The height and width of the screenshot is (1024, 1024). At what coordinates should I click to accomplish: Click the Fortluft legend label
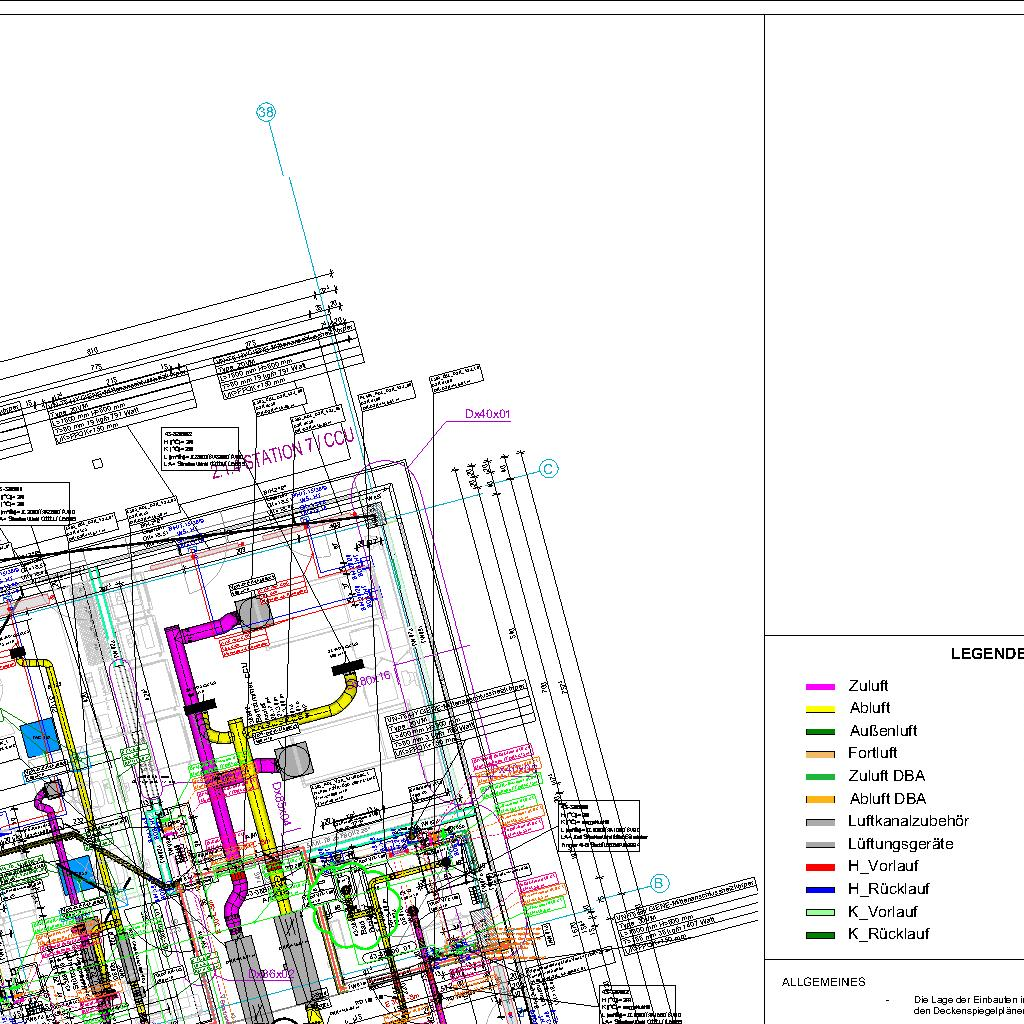point(872,753)
